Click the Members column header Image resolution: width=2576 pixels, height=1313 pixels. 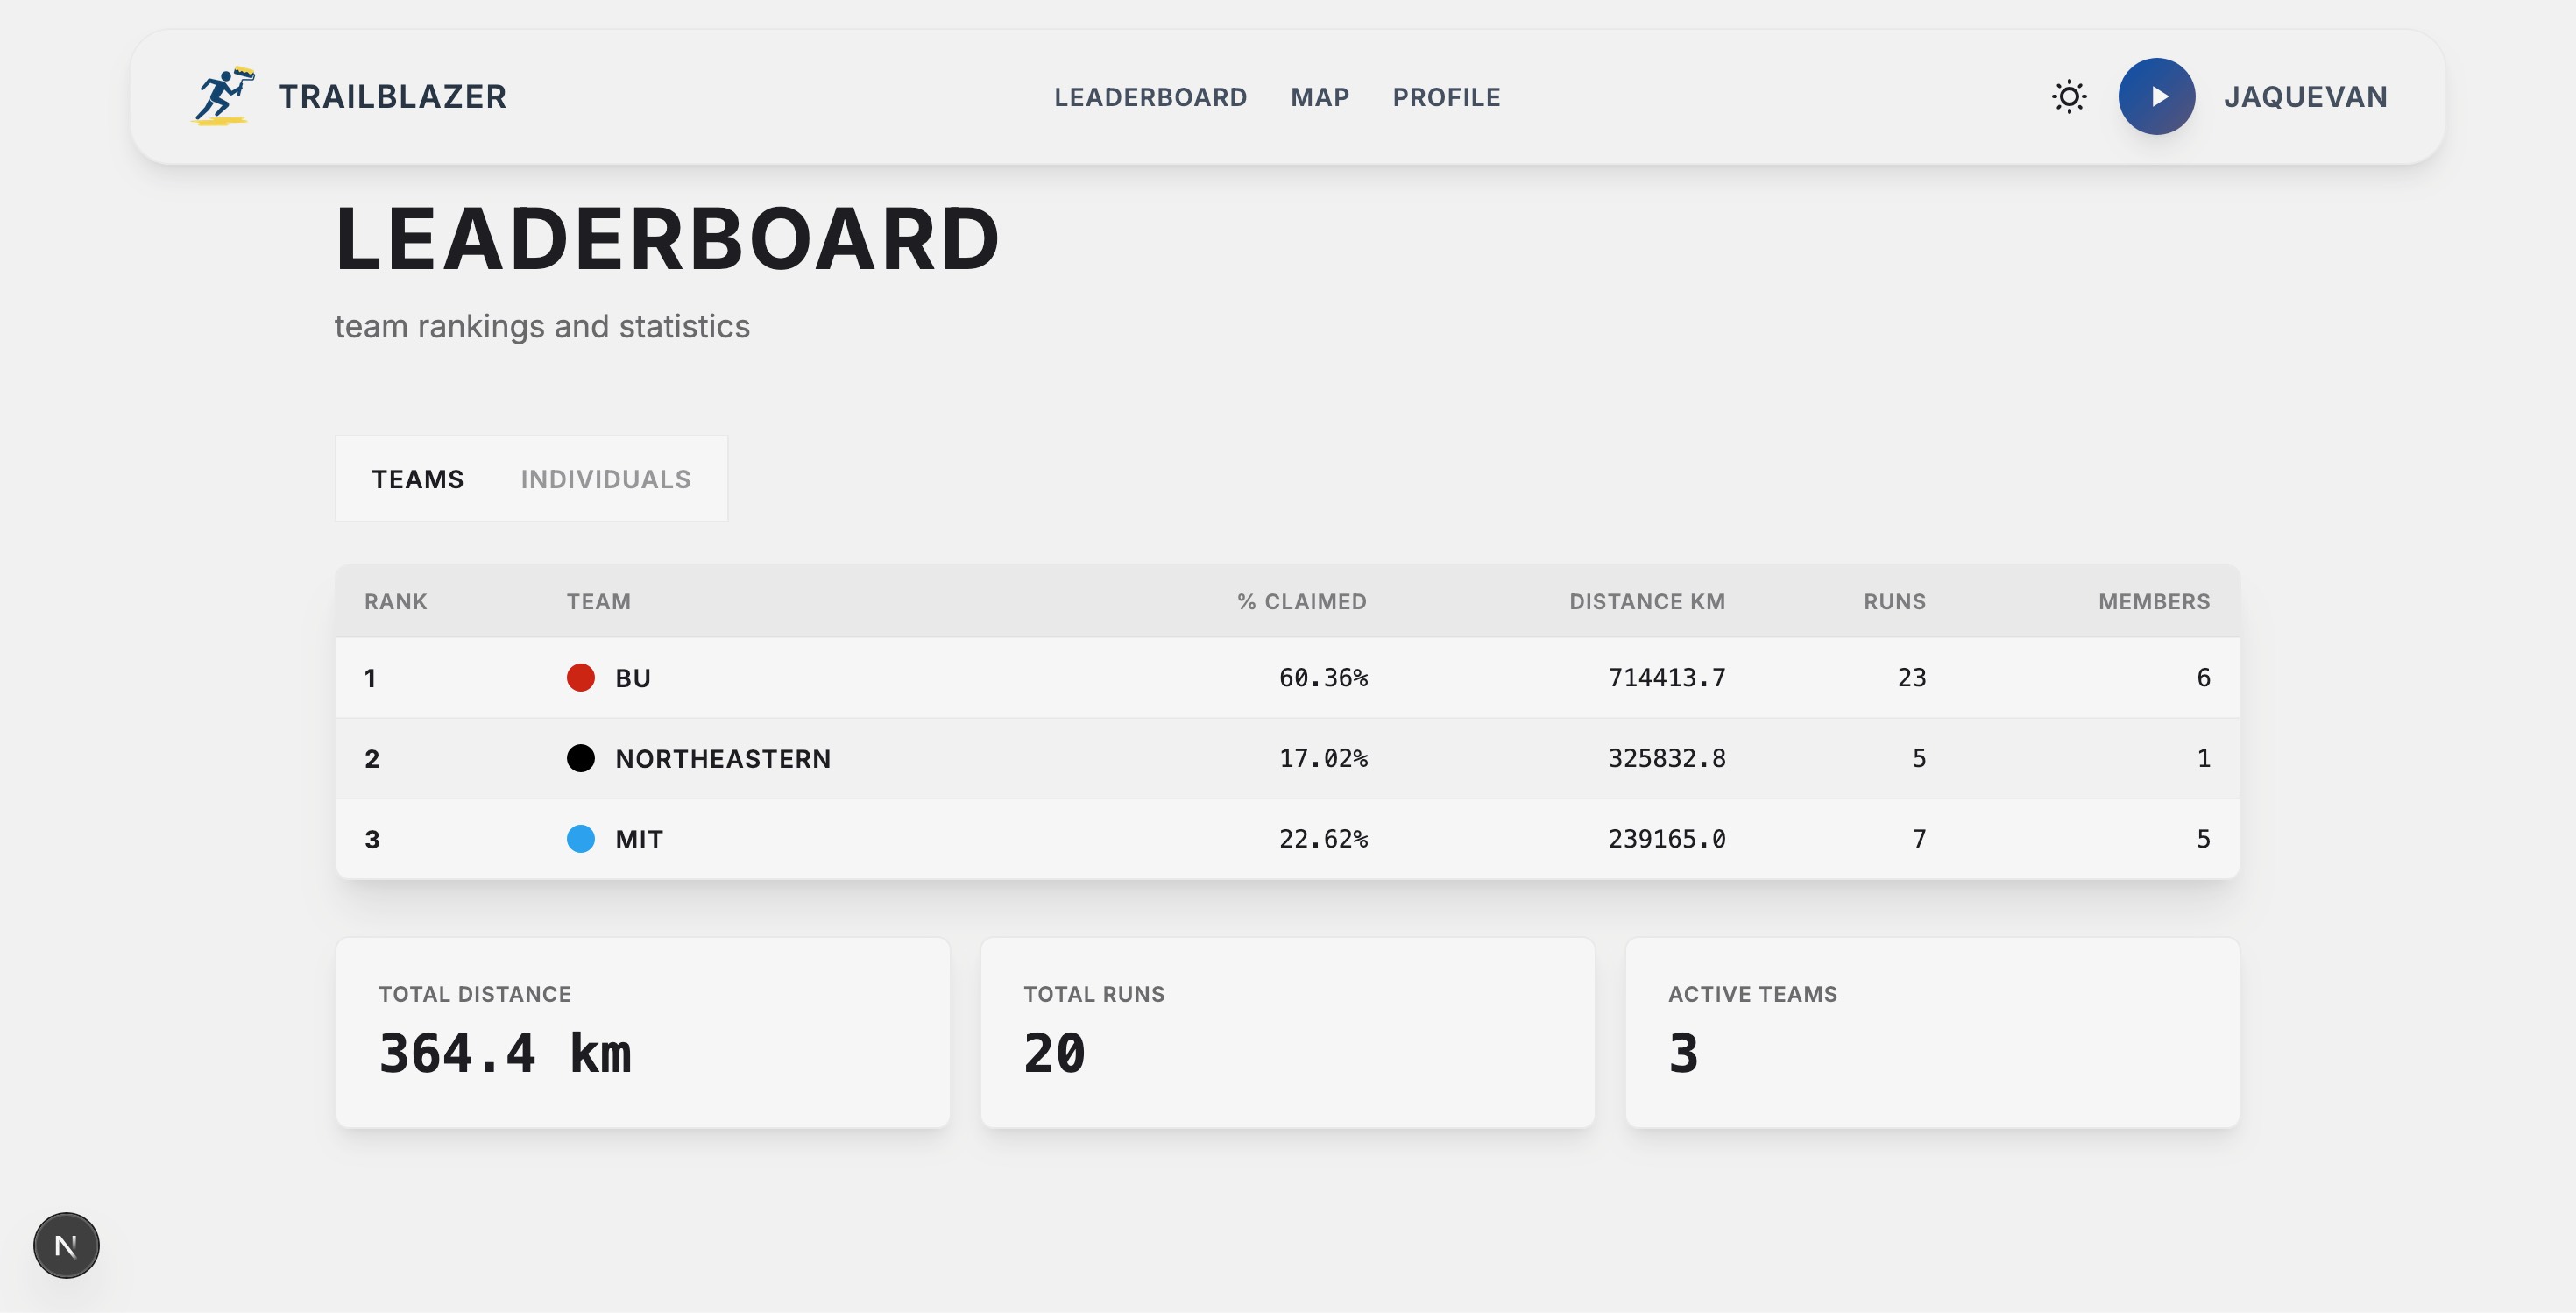pyautogui.click(x=2153, y=601)
